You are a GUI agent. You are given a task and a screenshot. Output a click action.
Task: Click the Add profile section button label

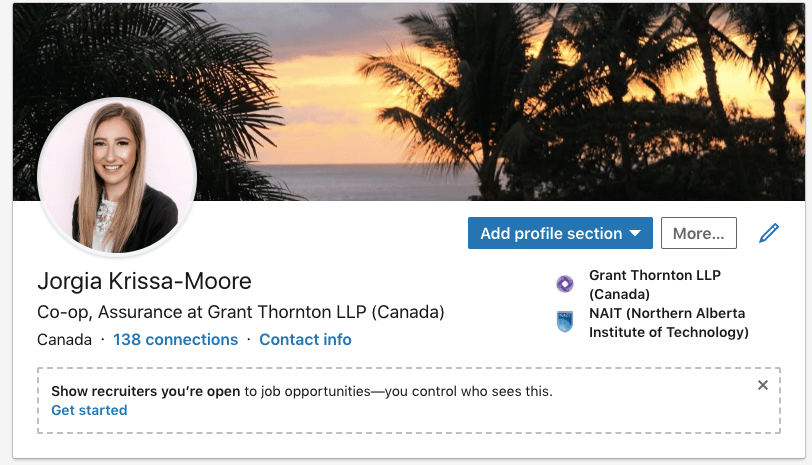pyautogui.click(x=551, y=234)
